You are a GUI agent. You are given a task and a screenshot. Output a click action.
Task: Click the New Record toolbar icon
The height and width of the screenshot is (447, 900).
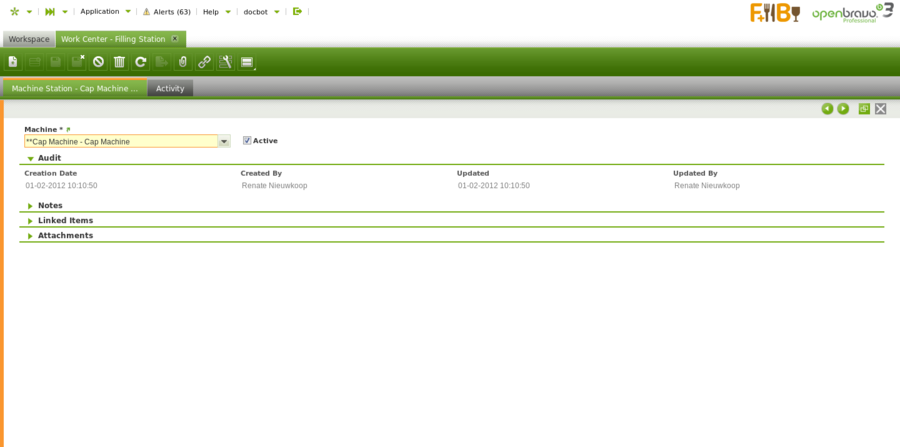point(13,62)
